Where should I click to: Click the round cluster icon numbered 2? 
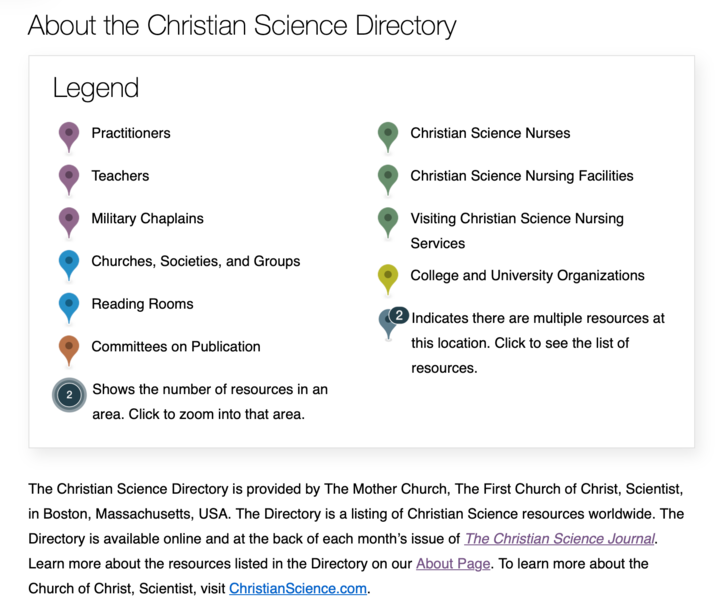tap(69, 395)
